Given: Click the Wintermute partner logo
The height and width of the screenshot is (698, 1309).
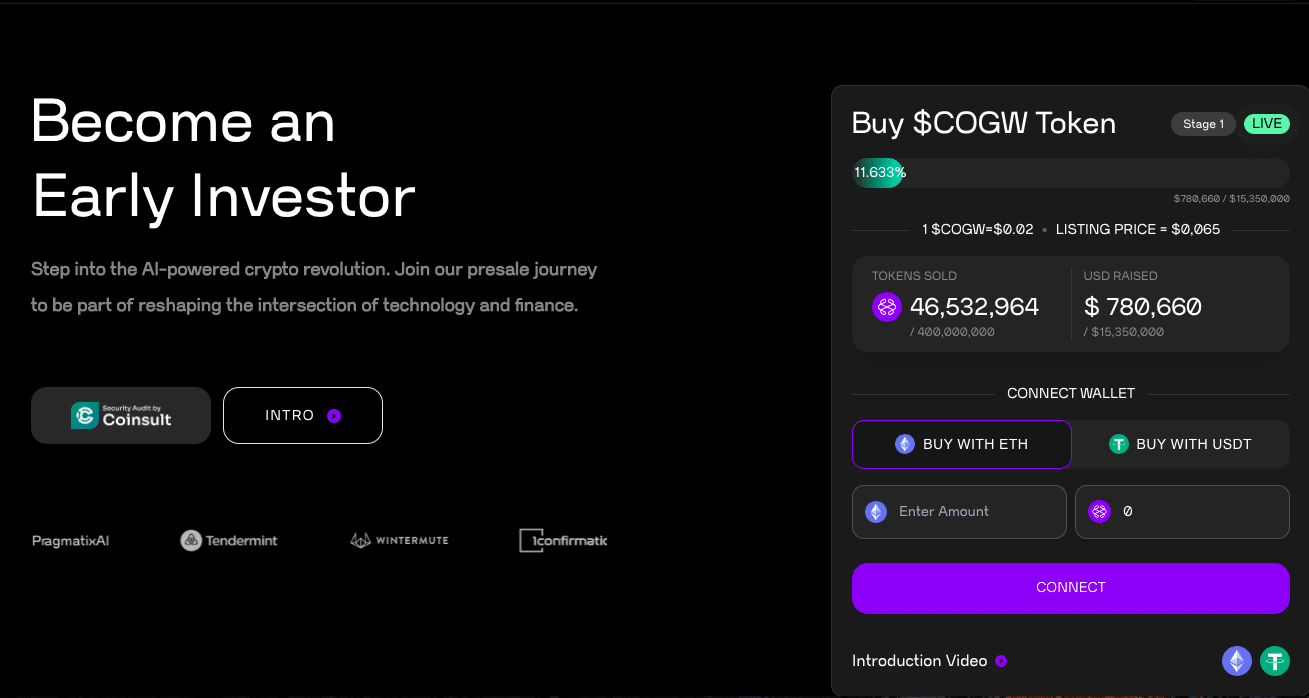Looking at the screenshot, I should 399,540.
